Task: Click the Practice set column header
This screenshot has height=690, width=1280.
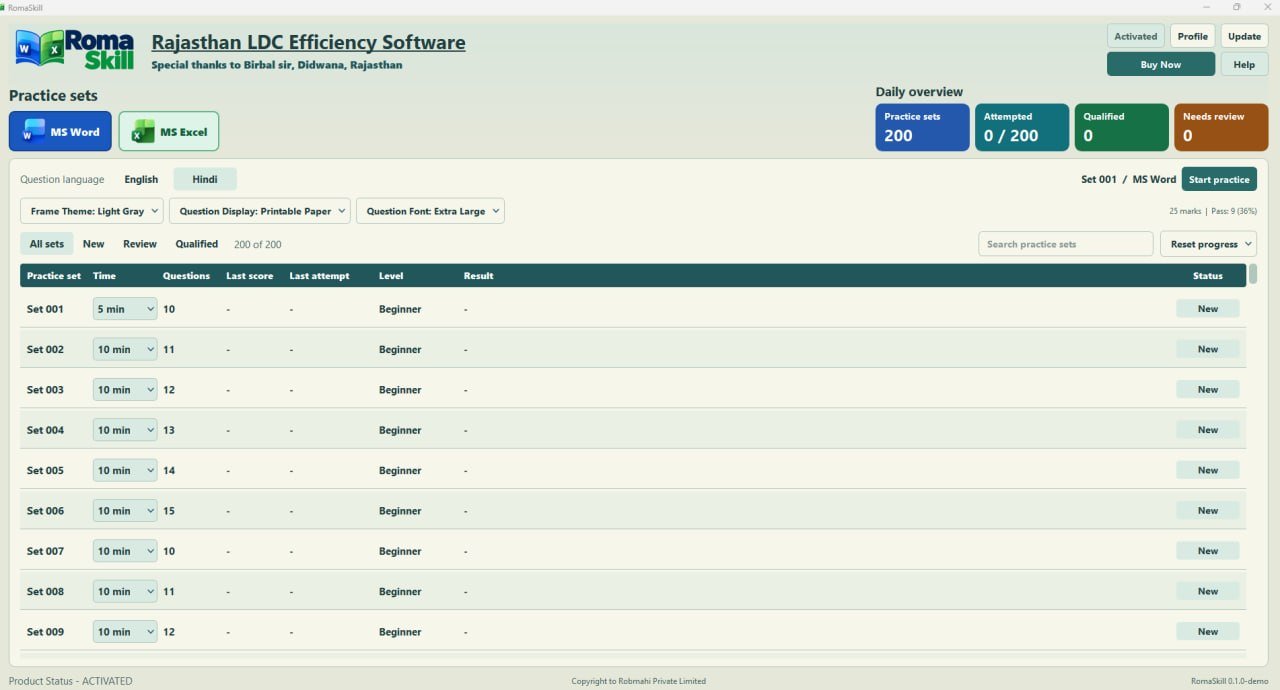Action: point(54,276)
